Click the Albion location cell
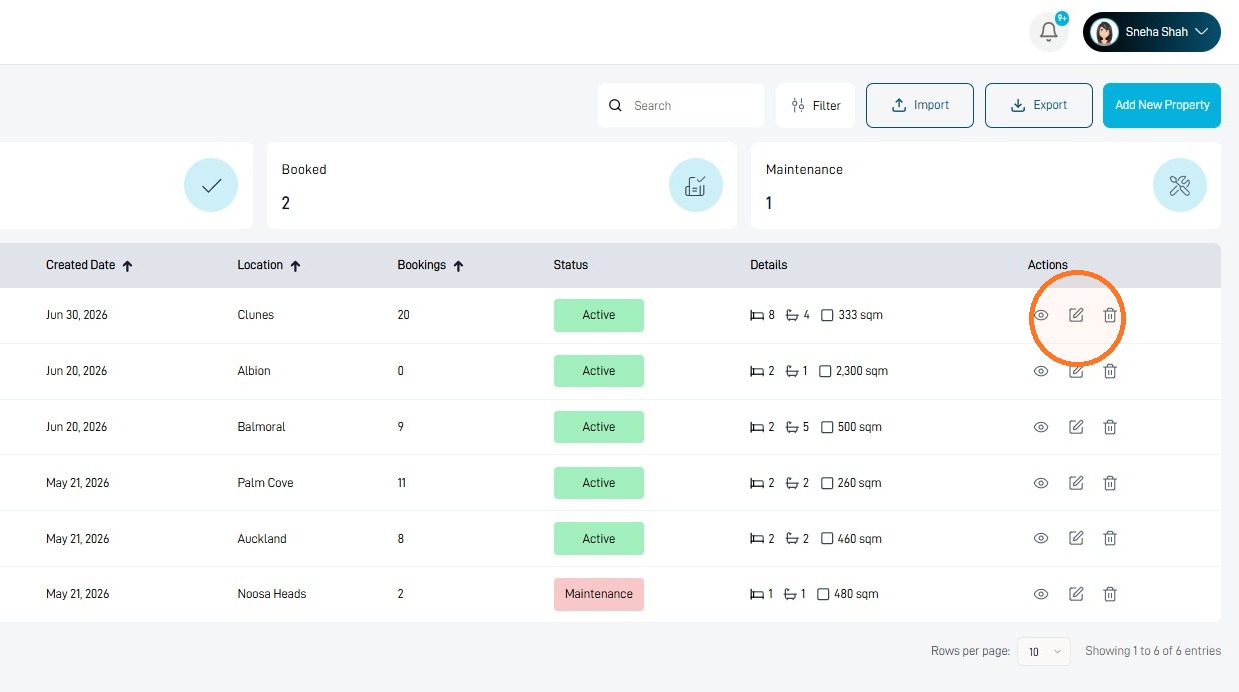The height and width of the screenshot is (692, 1239). point(254,371)
